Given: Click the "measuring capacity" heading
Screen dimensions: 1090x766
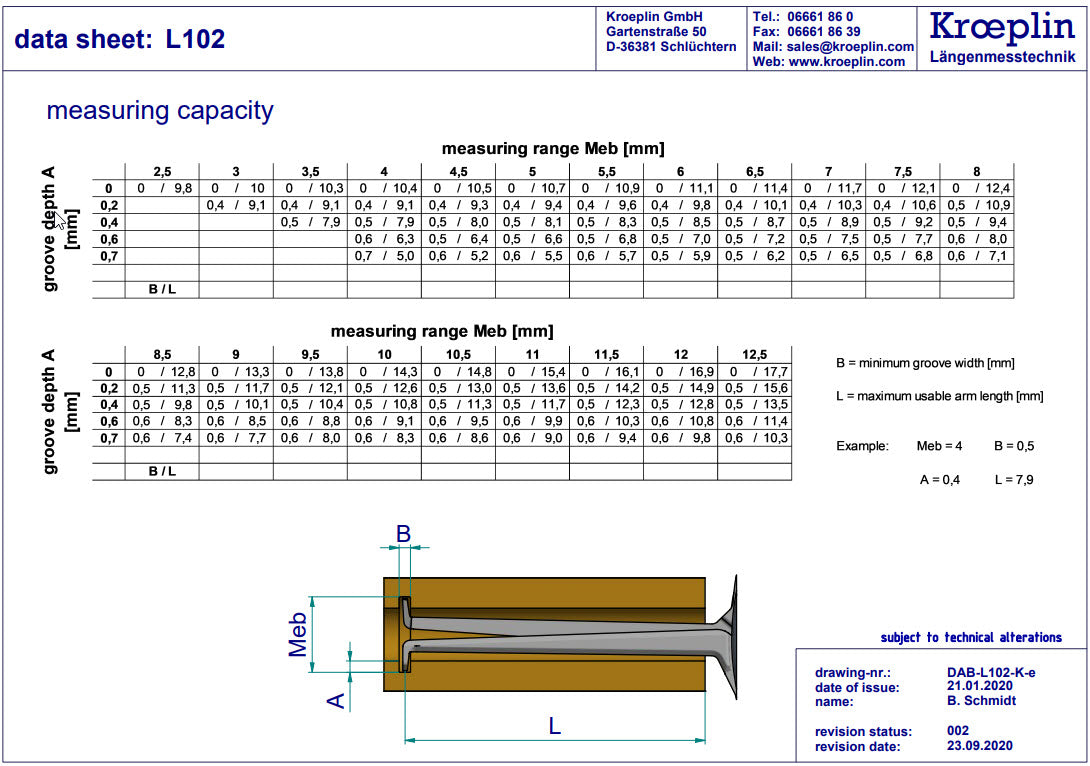Looking at the screenshot, I should [160, 110].
